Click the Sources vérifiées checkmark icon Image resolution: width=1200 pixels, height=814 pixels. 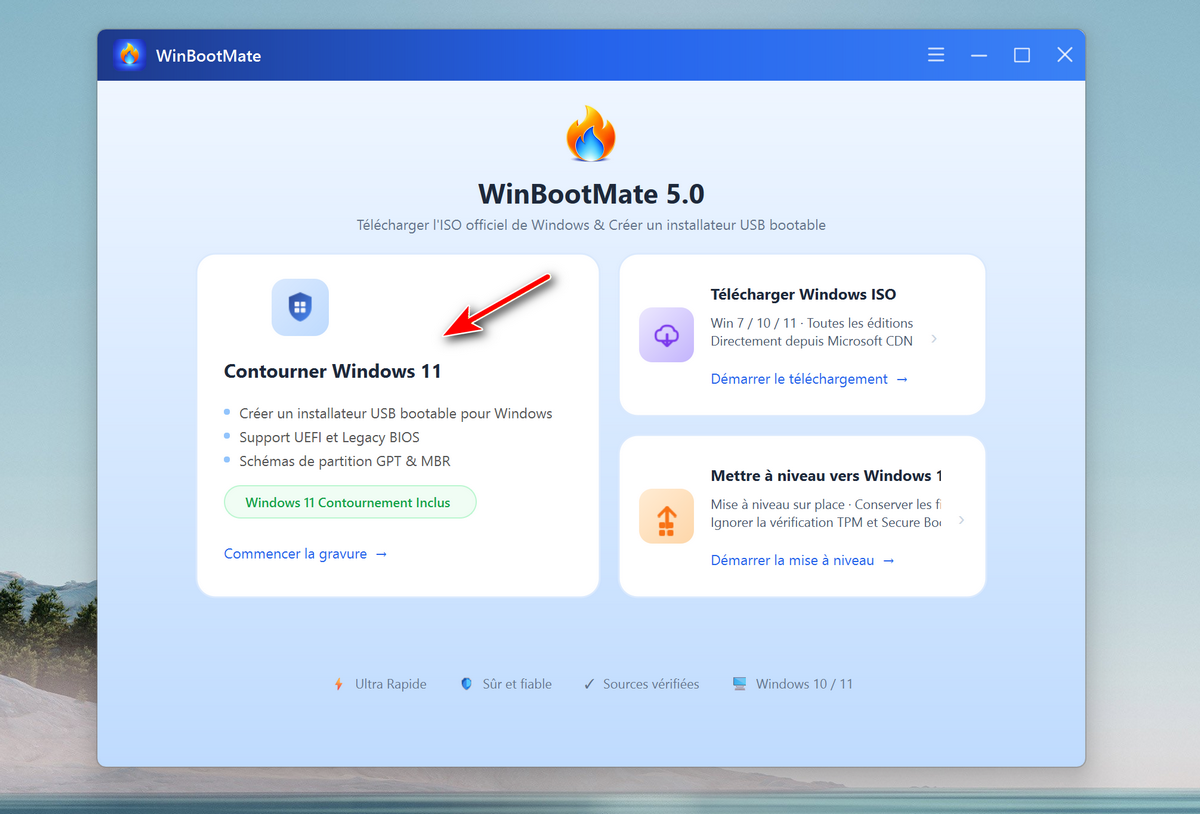[x=589, y=683]
